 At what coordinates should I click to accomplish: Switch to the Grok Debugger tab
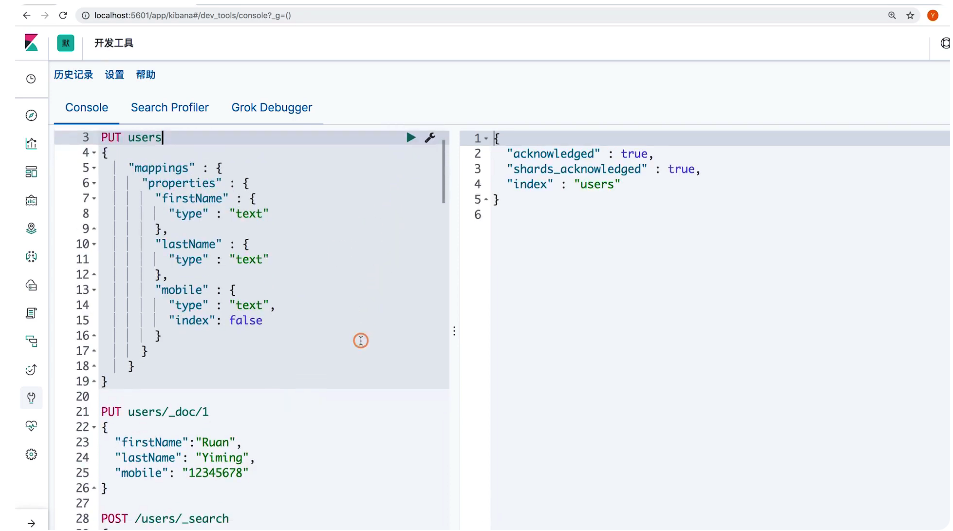tap(272, 107)
